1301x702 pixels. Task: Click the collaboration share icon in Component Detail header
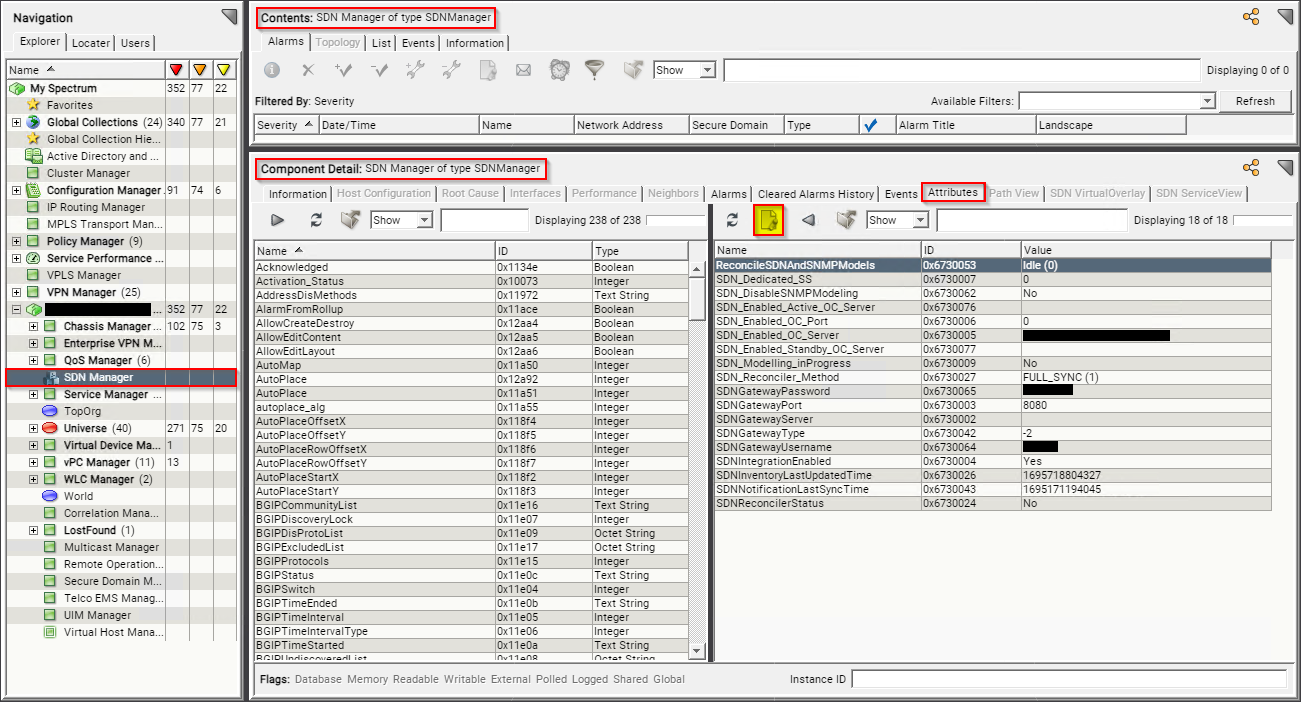click(x=1250, y=168)
